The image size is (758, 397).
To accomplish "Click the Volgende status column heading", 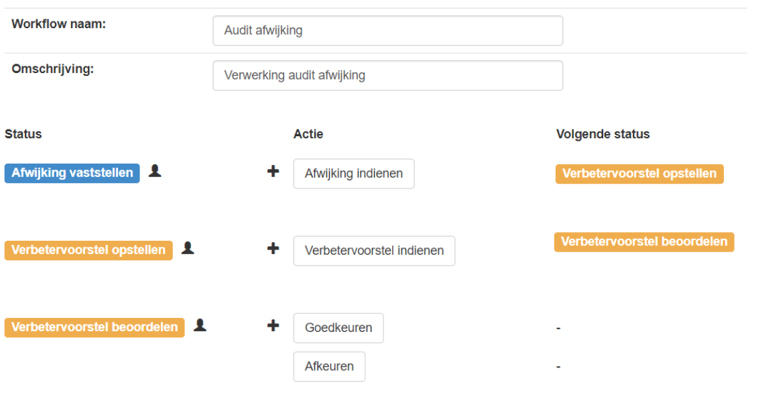I will click(x=603, y=134).
